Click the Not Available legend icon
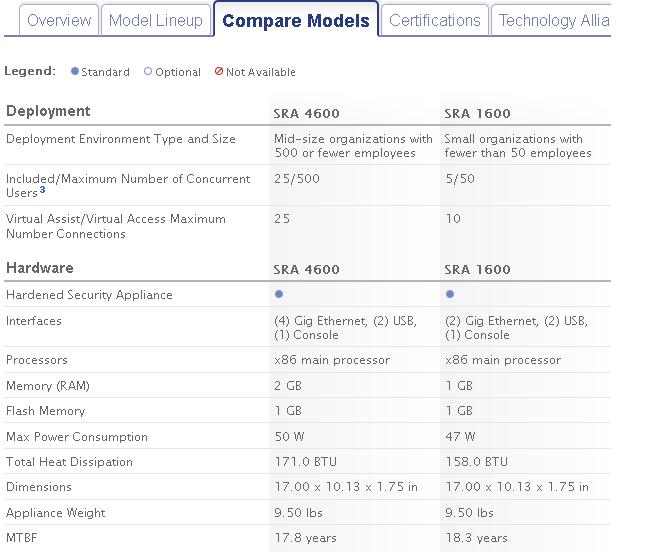Image resolution: width=667 pixels, height=552 pixels. 219,71
